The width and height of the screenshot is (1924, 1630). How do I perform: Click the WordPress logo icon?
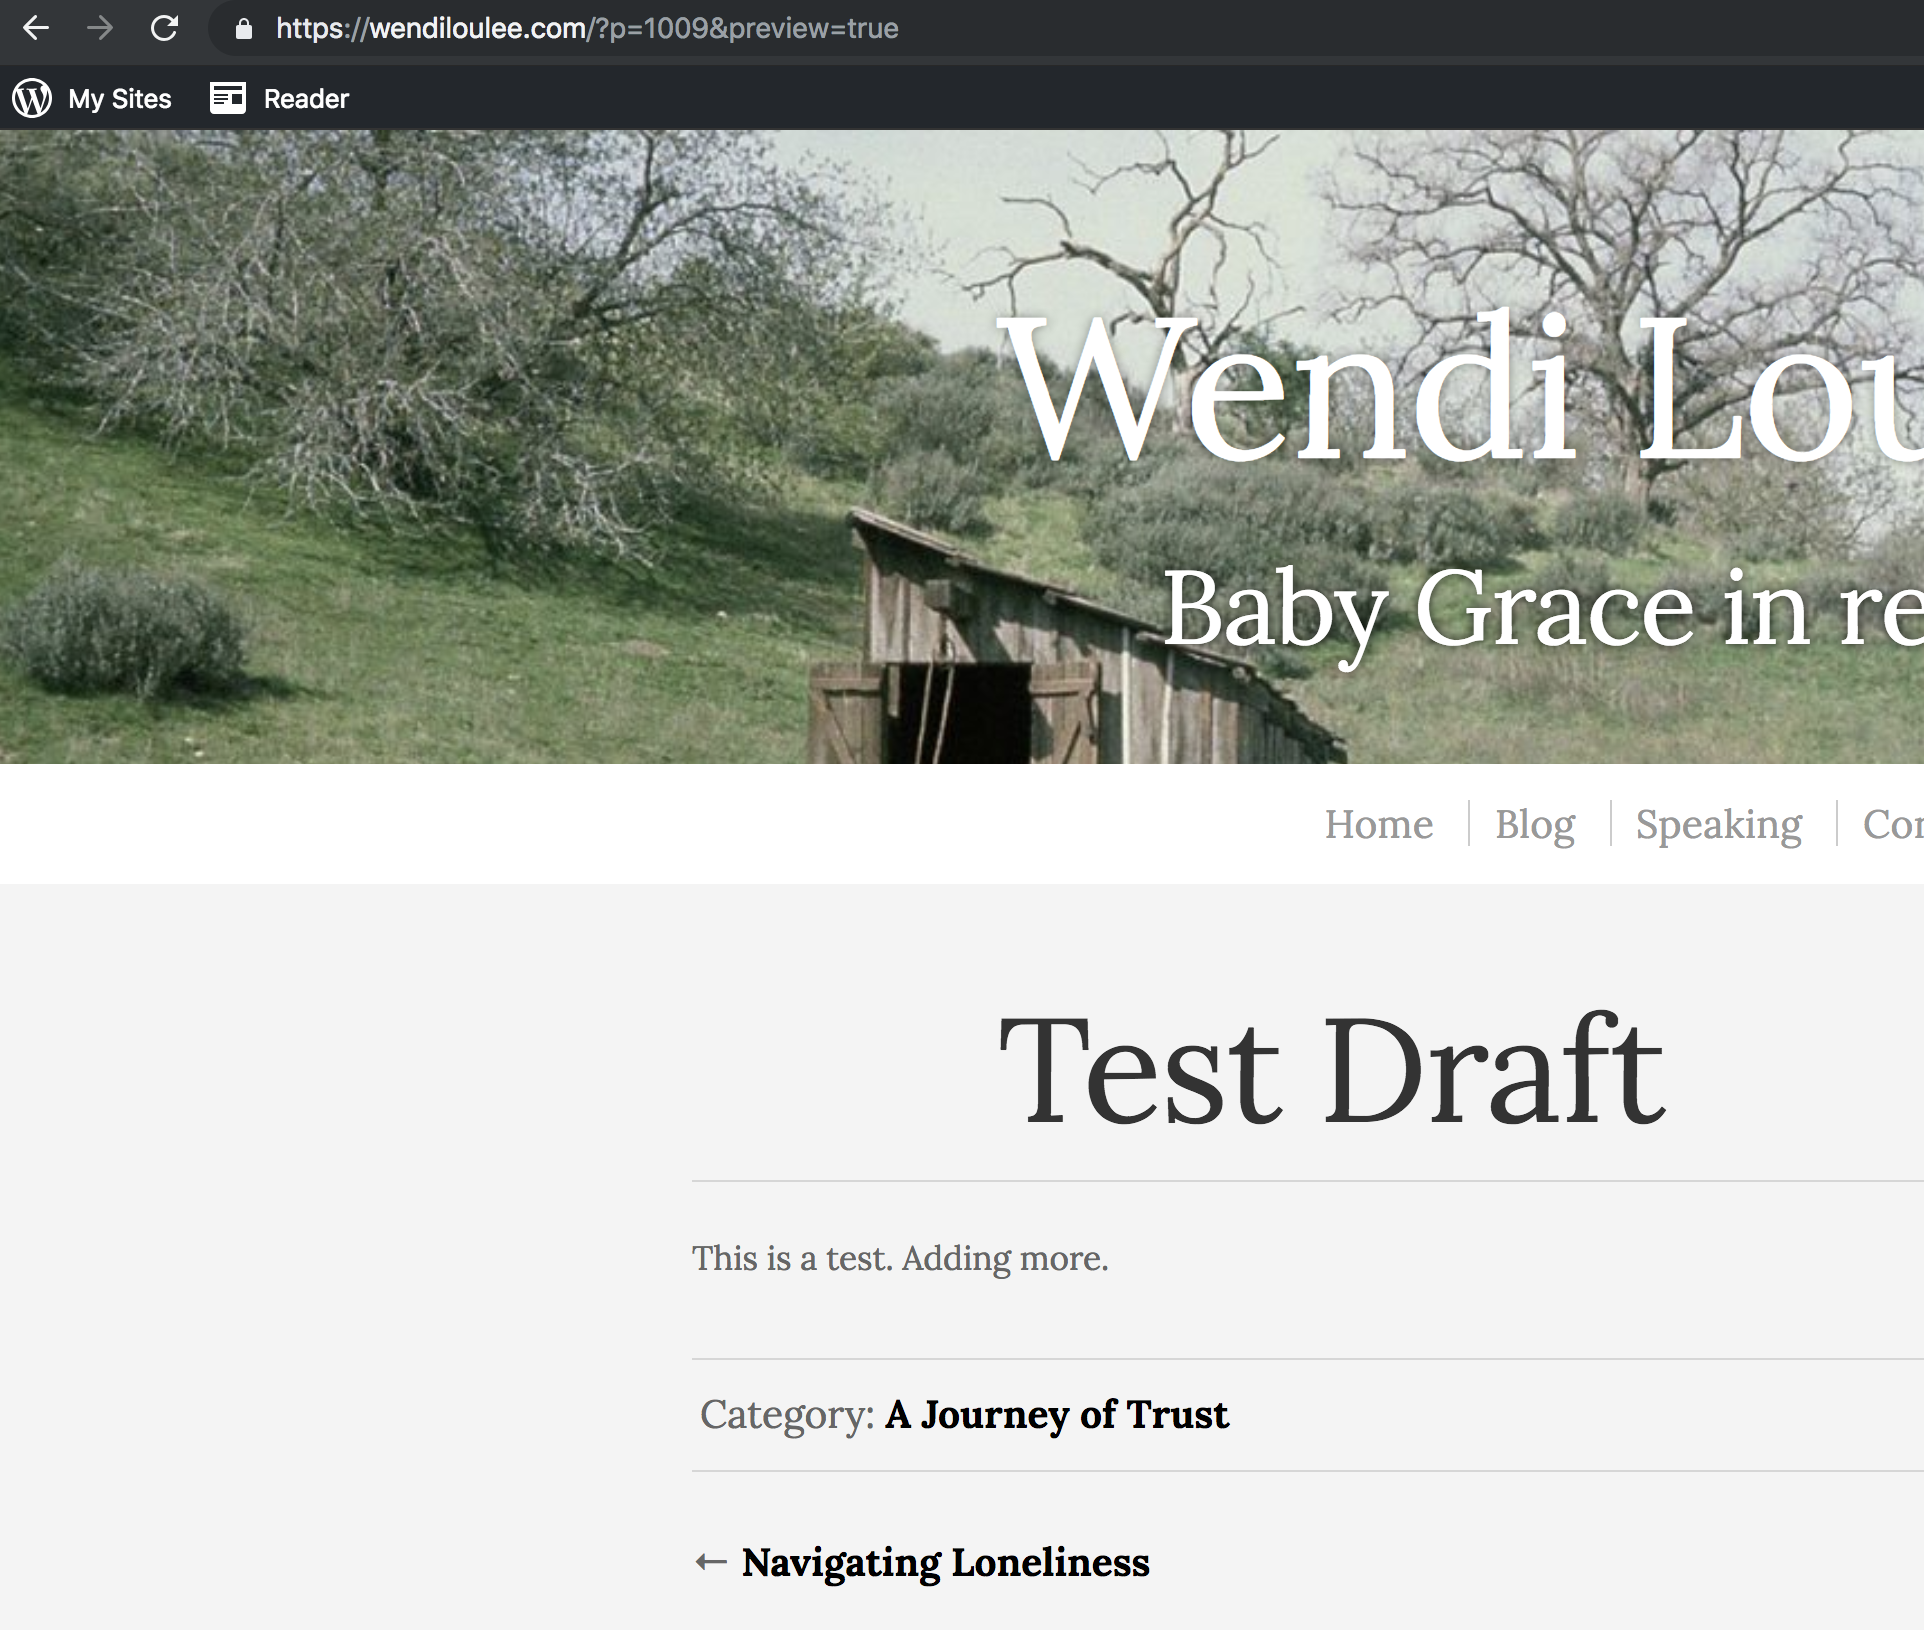tap(32, 98)
